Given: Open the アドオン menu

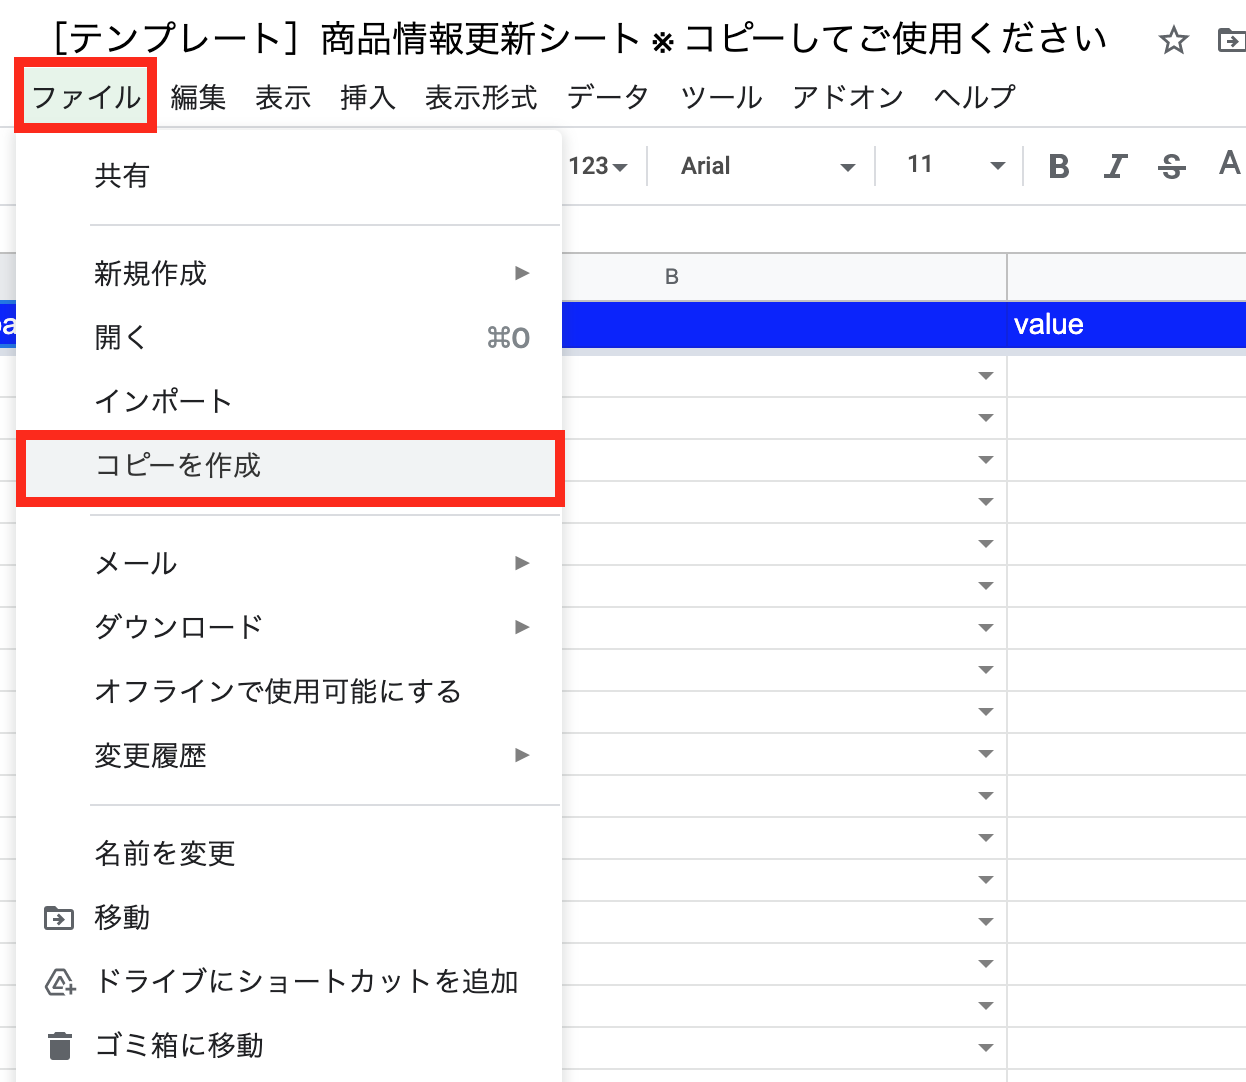Looking at the screenshot, I should (x=846, y=97).
